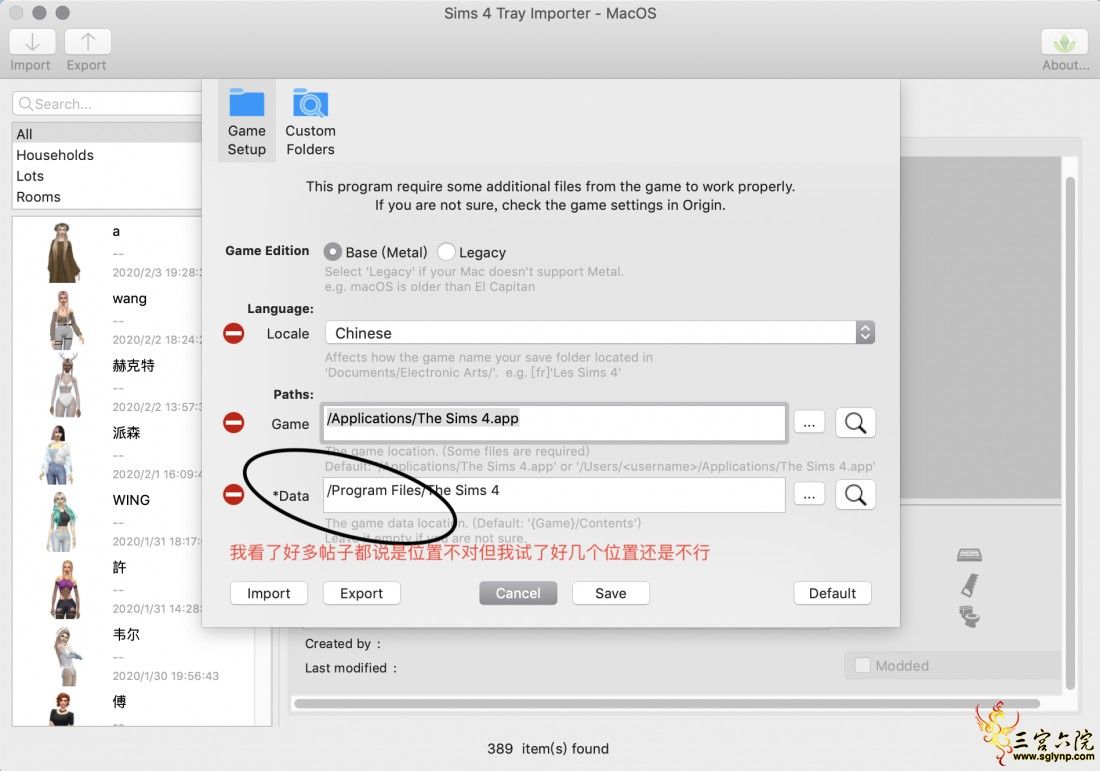Select the 許 household thumbnail

pos(67,589)
